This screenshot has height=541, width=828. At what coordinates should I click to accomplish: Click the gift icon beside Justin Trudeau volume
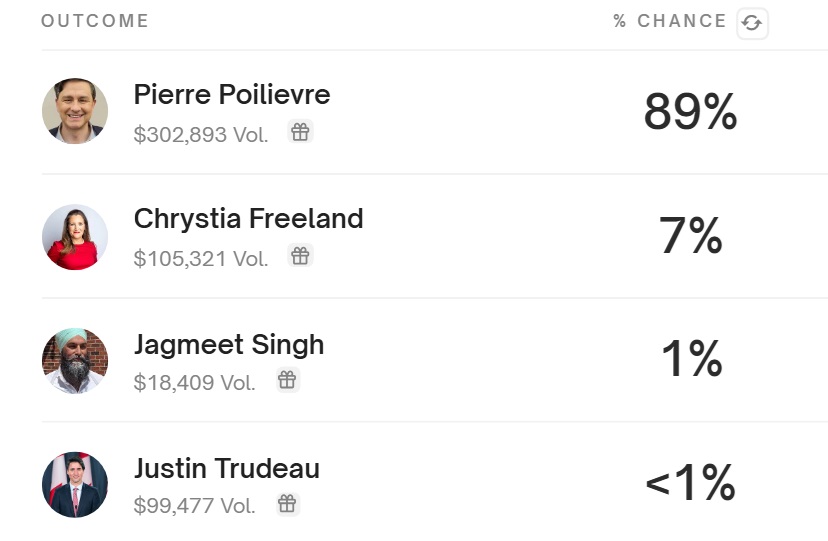click(x=287, y=504)
